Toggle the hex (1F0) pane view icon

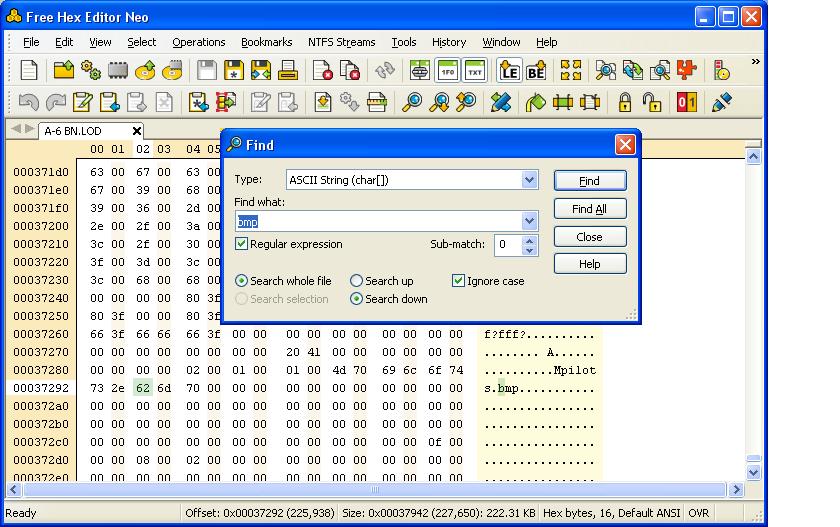tap(447, 70)
